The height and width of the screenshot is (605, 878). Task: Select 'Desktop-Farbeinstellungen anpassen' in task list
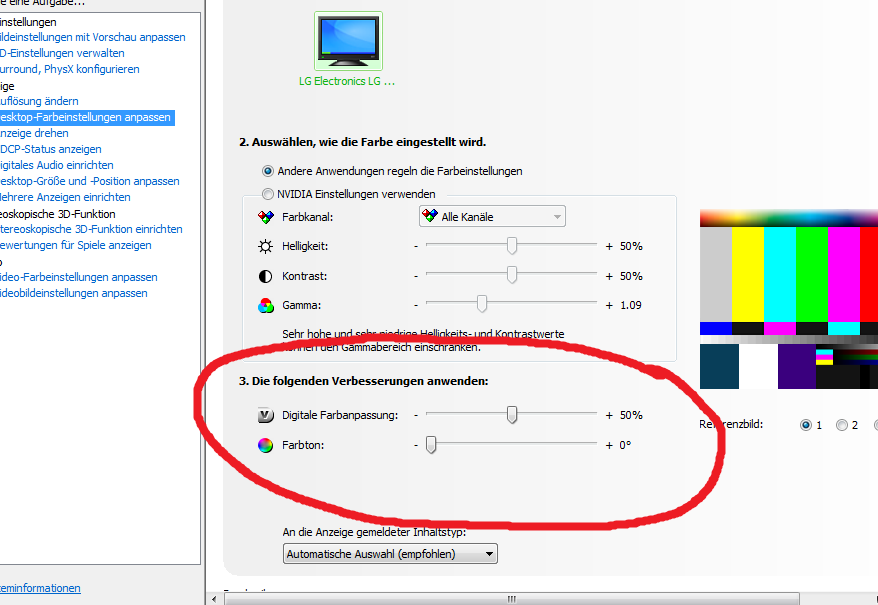(86, 117)
